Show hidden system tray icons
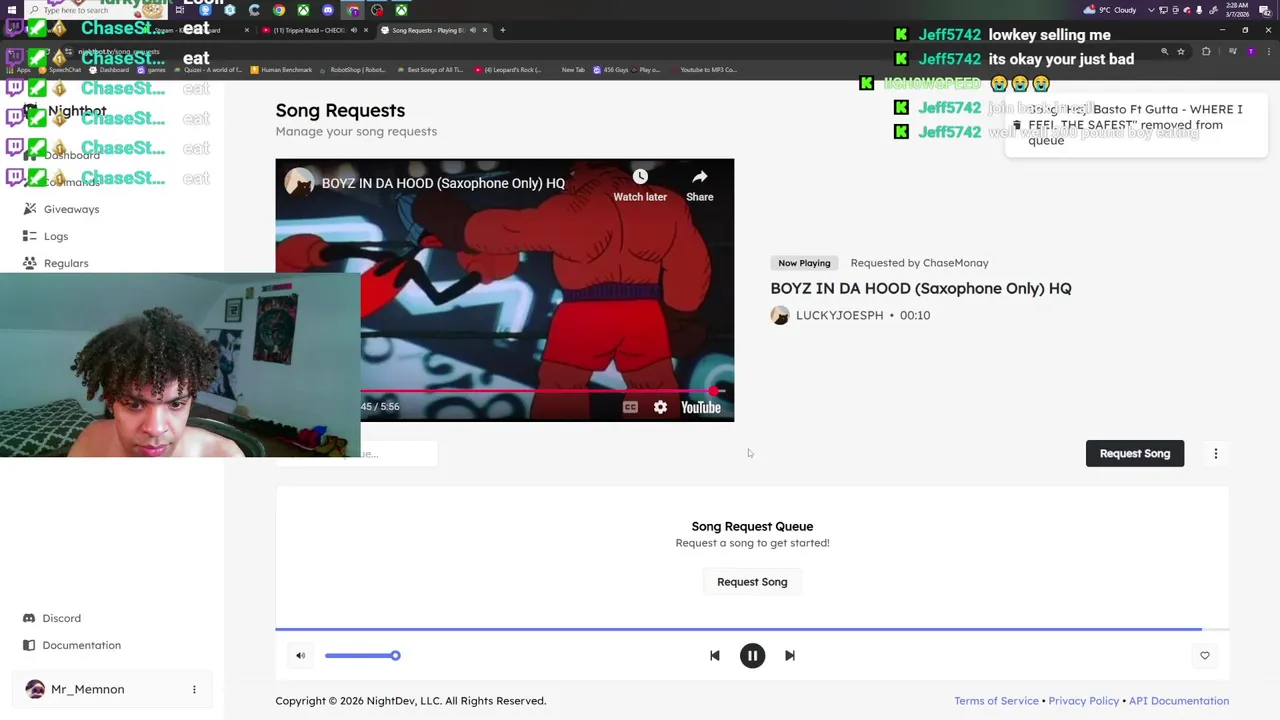The image size is (1280, 720). pyautogui.click(x=1152, y=10)
